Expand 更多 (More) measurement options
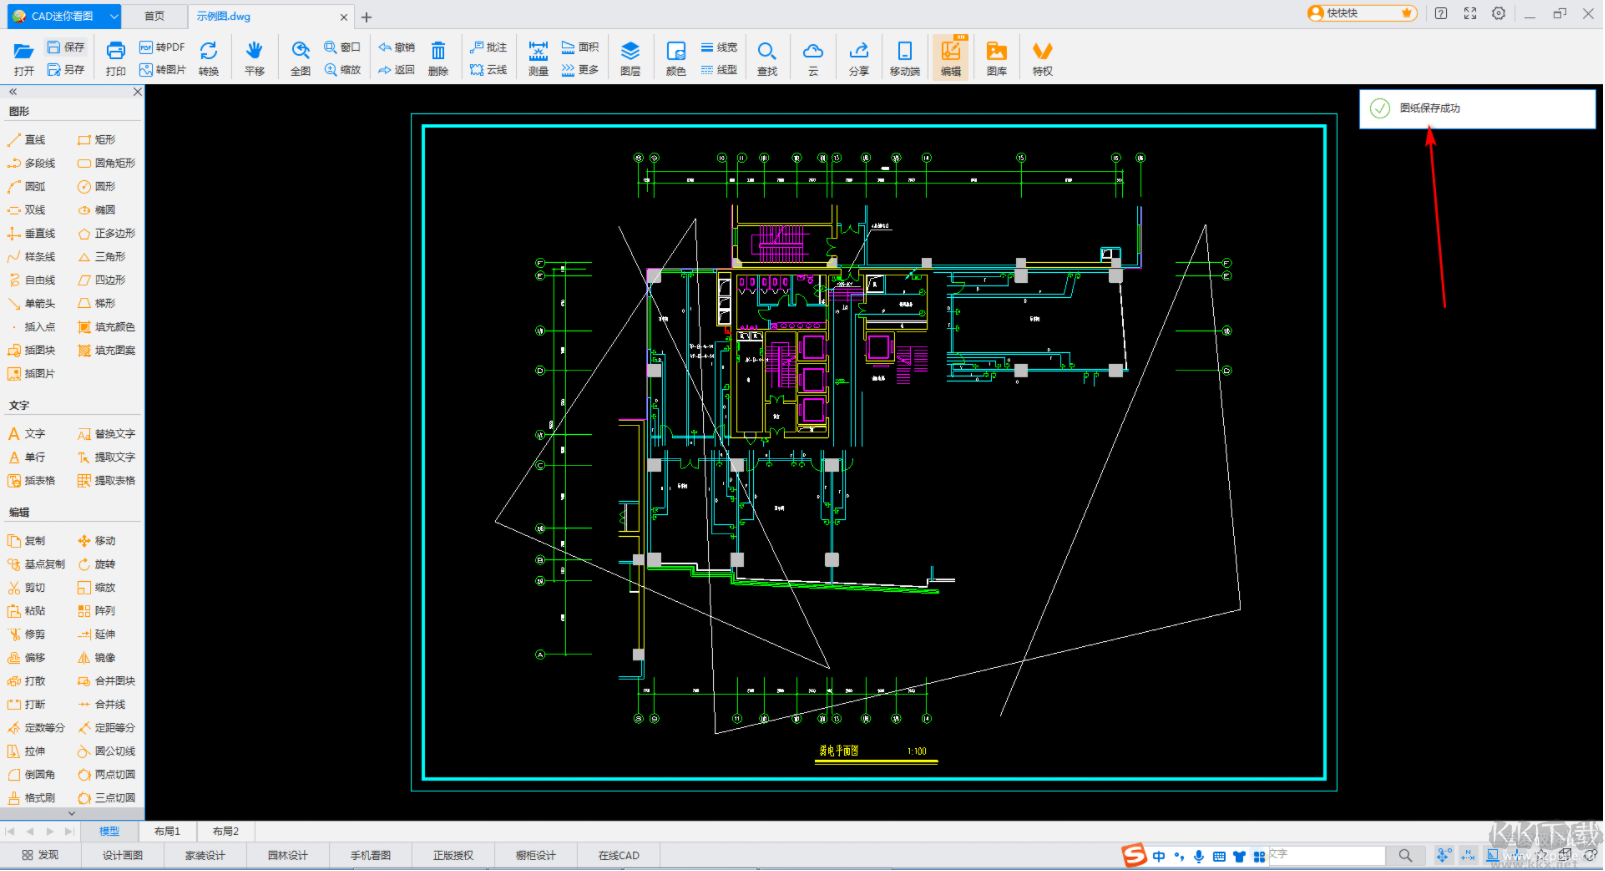The height and width of the screenshot is (871, 1605). point(580,70)
